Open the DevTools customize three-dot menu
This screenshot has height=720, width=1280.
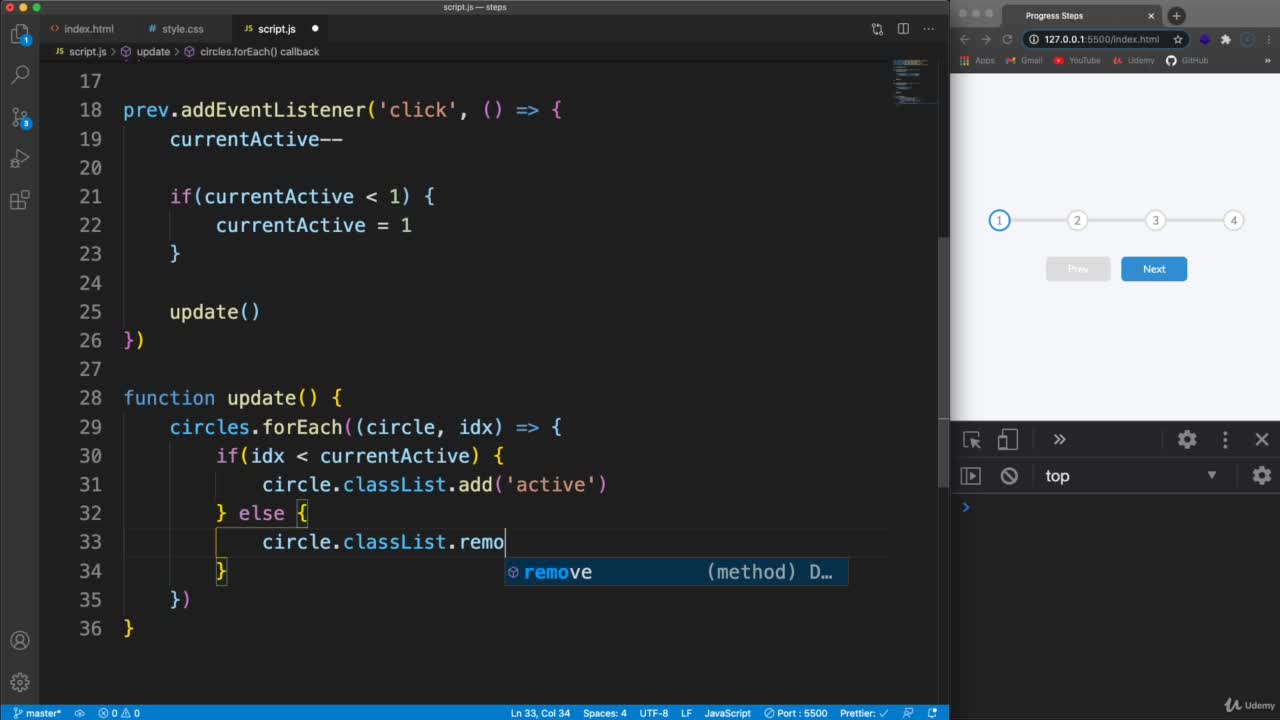click(x=1225, y=439)
